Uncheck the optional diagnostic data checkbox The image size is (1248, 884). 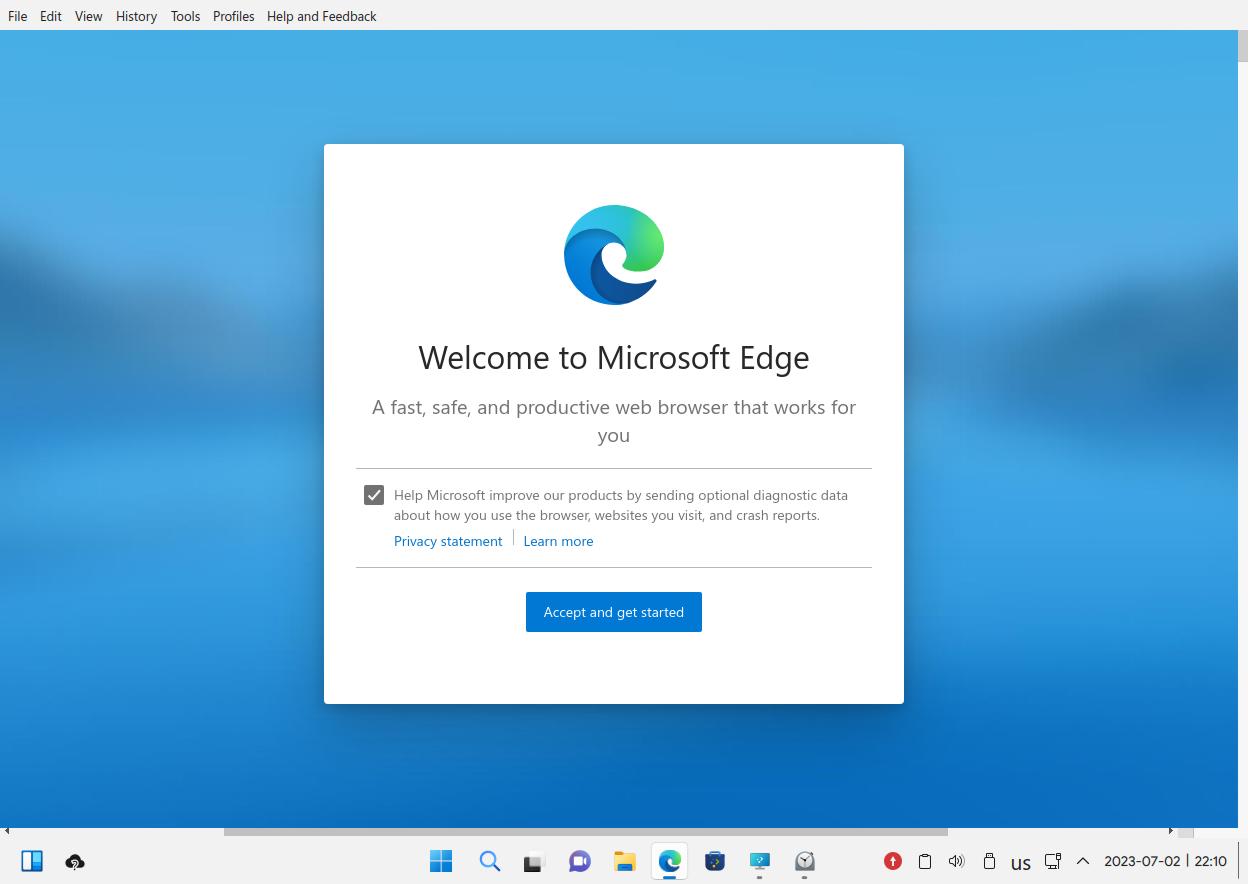pyautogui.click(x=374, y=495)
